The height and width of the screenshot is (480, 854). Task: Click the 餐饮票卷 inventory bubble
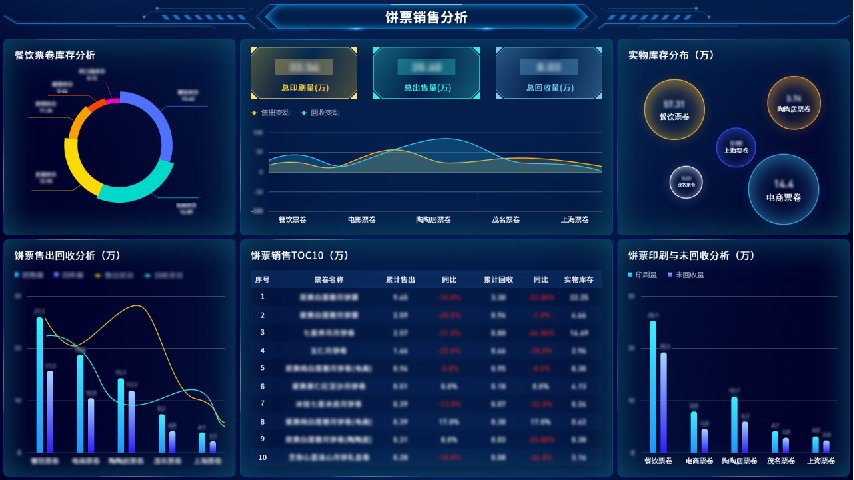tap(674, 109)
